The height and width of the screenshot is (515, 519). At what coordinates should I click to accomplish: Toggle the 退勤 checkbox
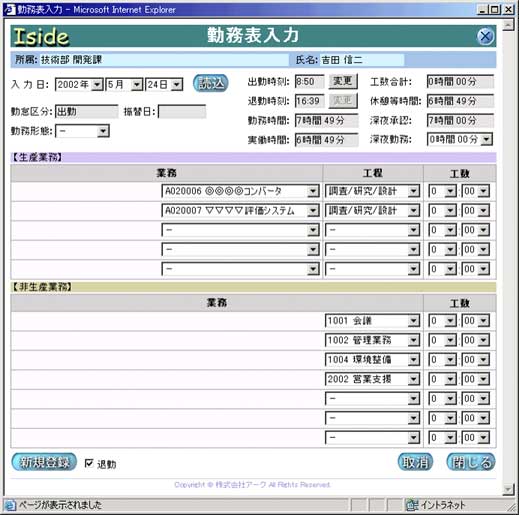point(89,463)
